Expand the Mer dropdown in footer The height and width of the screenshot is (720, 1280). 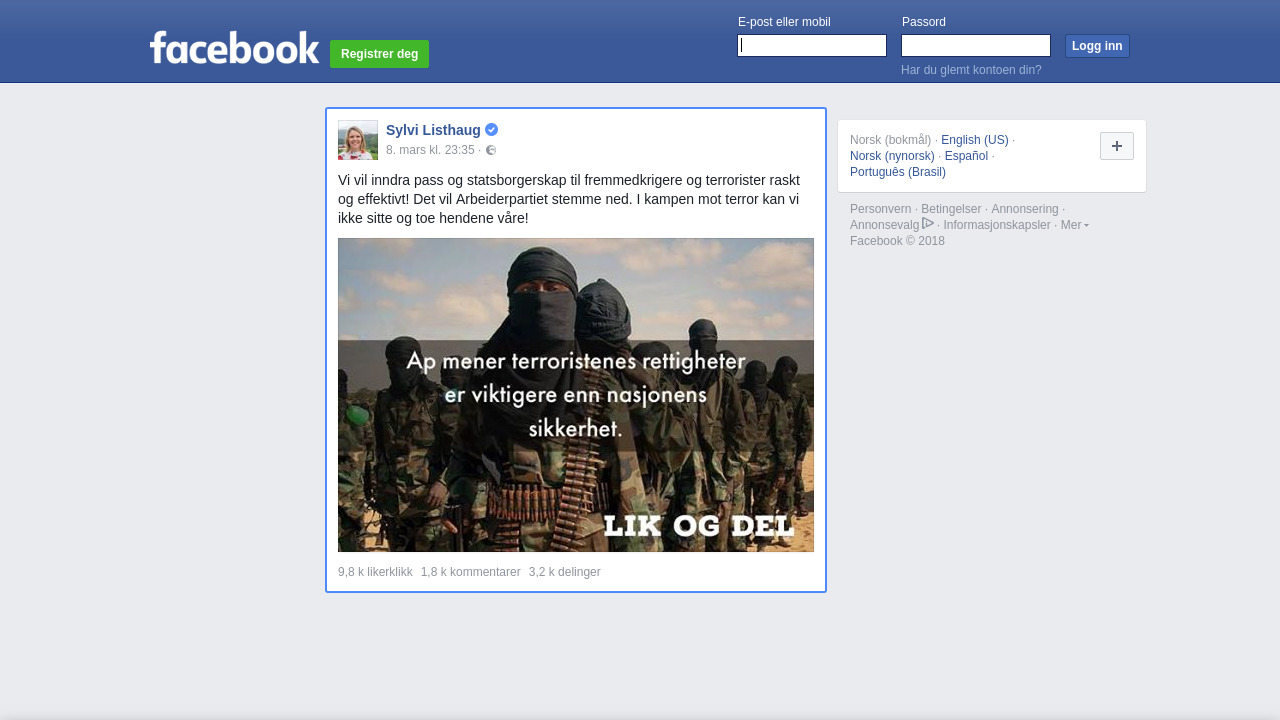point(1074,225)
